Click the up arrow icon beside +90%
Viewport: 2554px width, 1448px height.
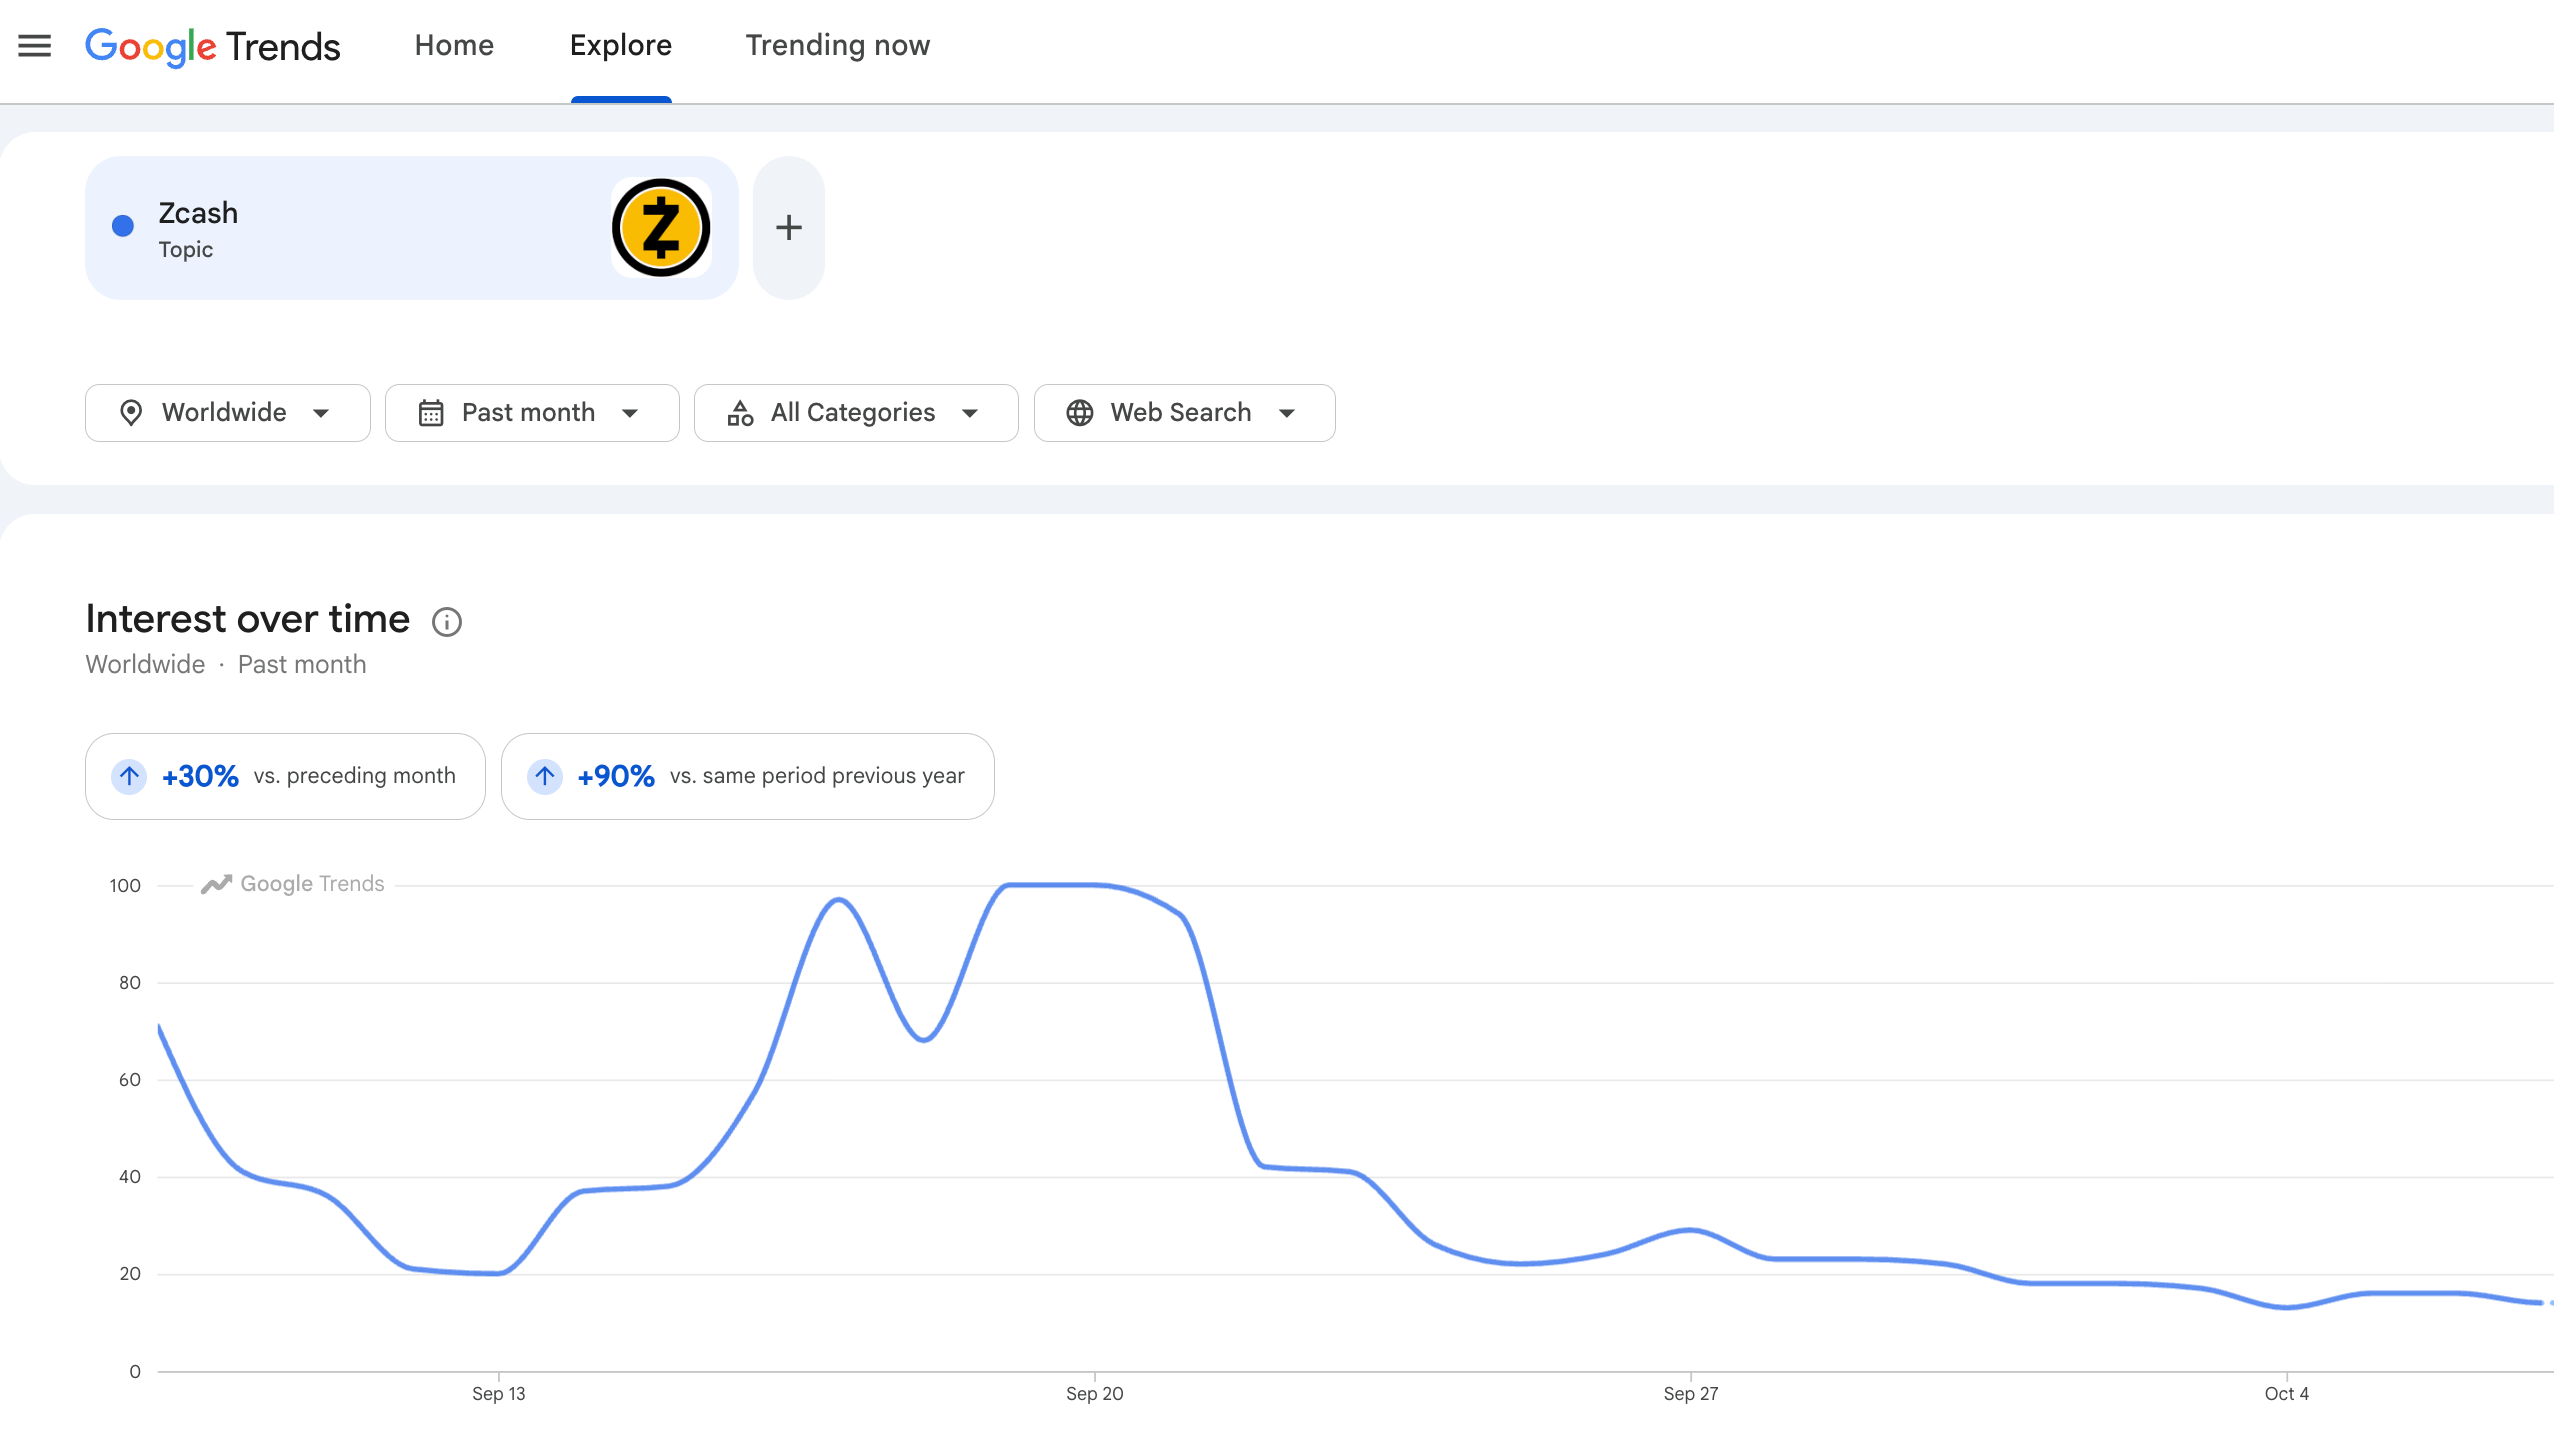[x=545, y=776]
